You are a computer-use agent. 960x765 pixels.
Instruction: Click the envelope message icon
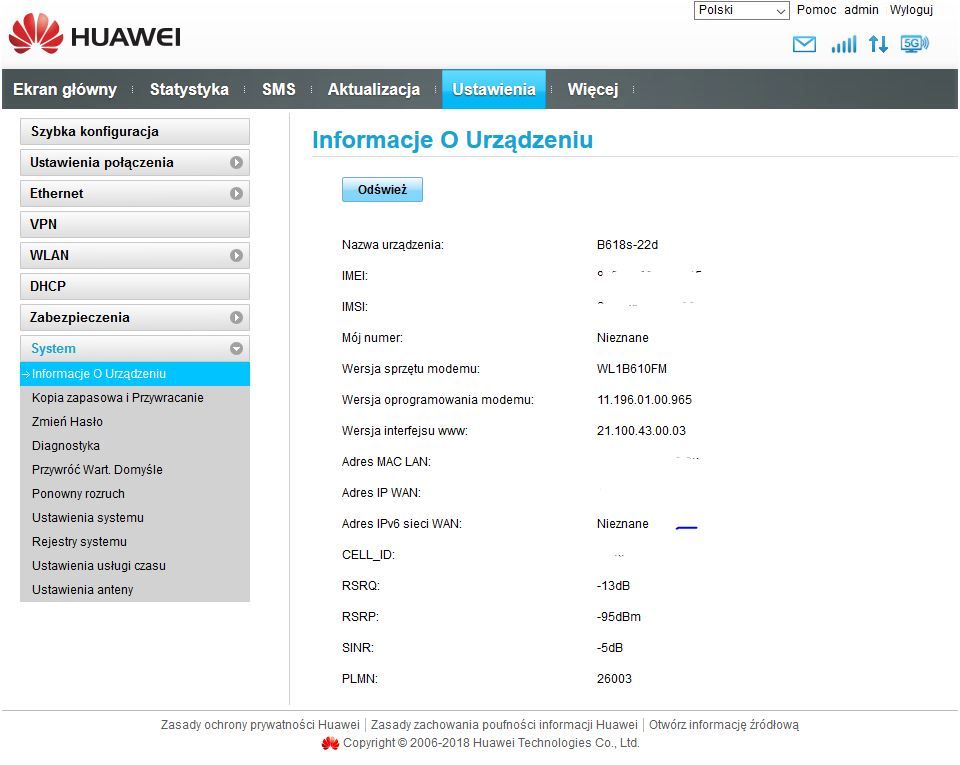[804, 44]
